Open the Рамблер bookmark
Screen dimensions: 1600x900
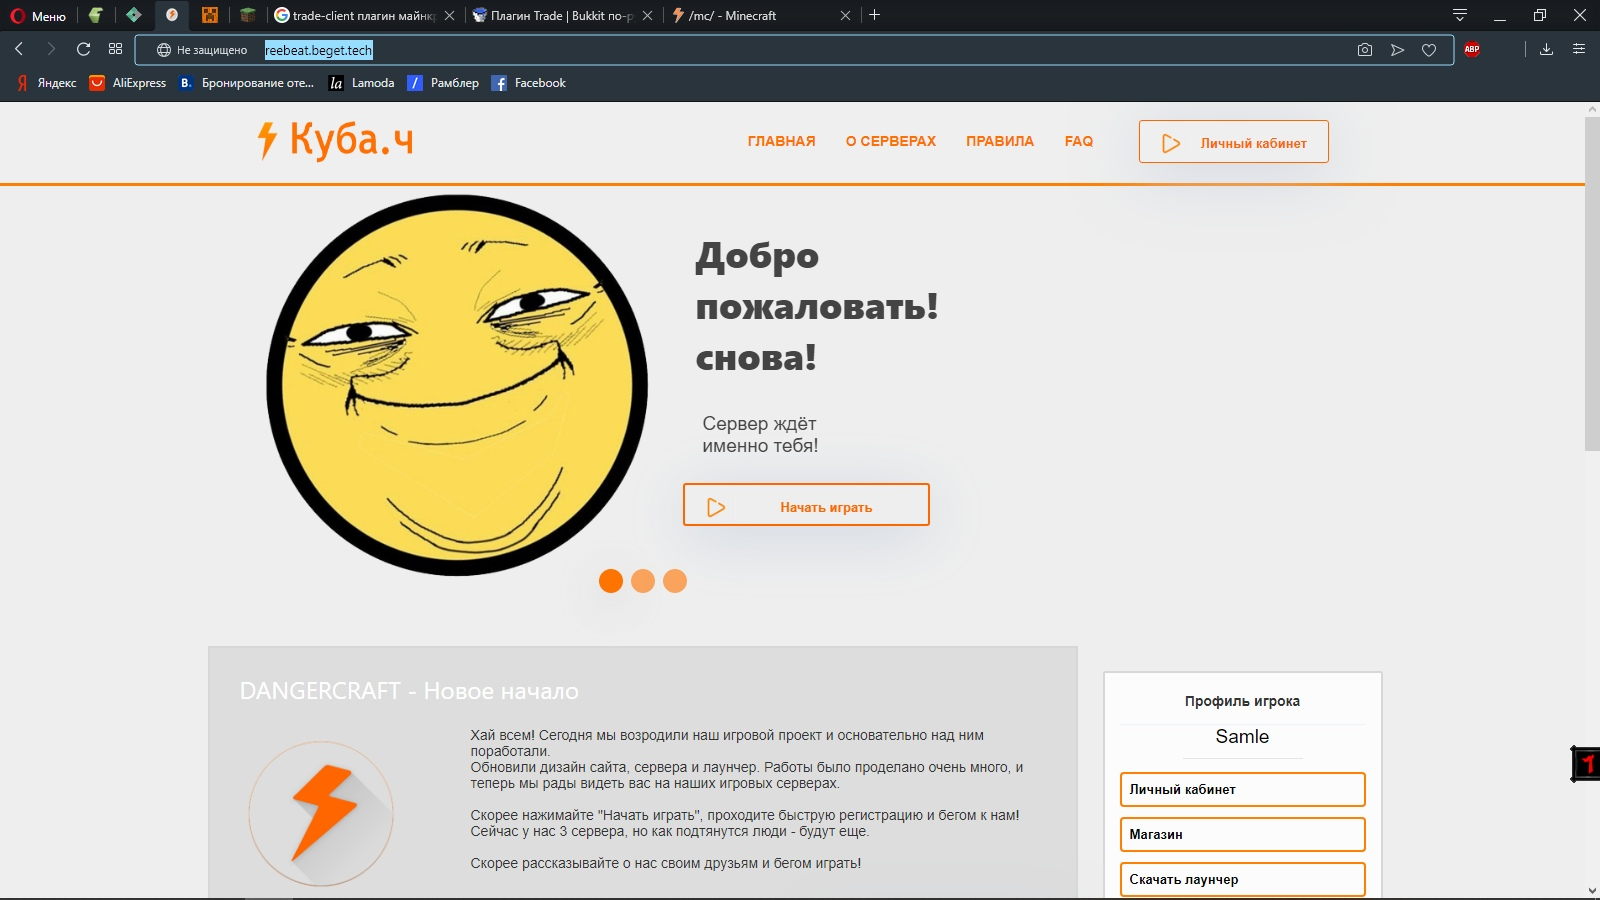coord(443,83)
